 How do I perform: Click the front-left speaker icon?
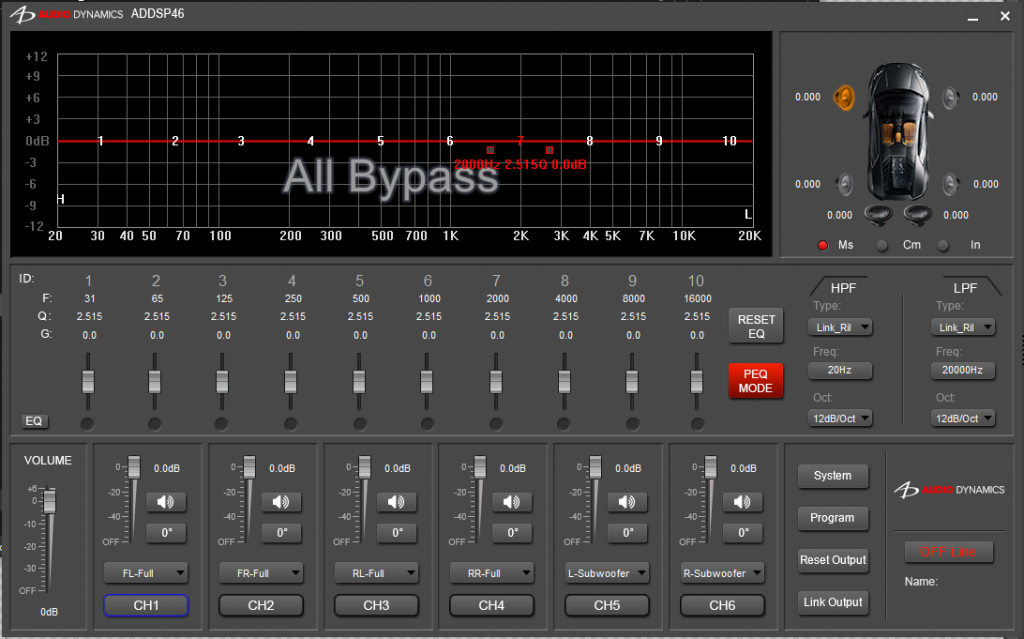pyautogui.click(x=845, y=97)
